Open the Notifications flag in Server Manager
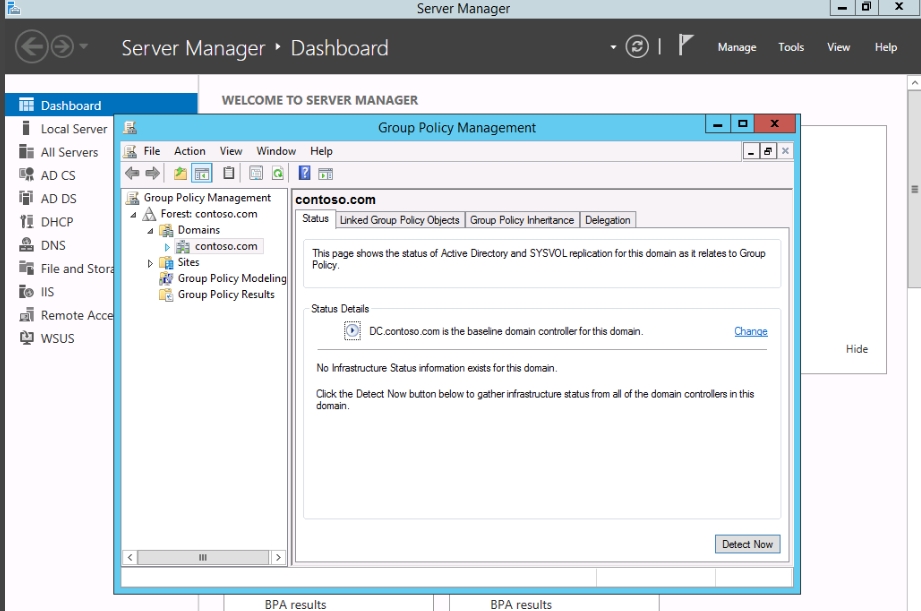 pyautogui.click(x=685, y=45)
